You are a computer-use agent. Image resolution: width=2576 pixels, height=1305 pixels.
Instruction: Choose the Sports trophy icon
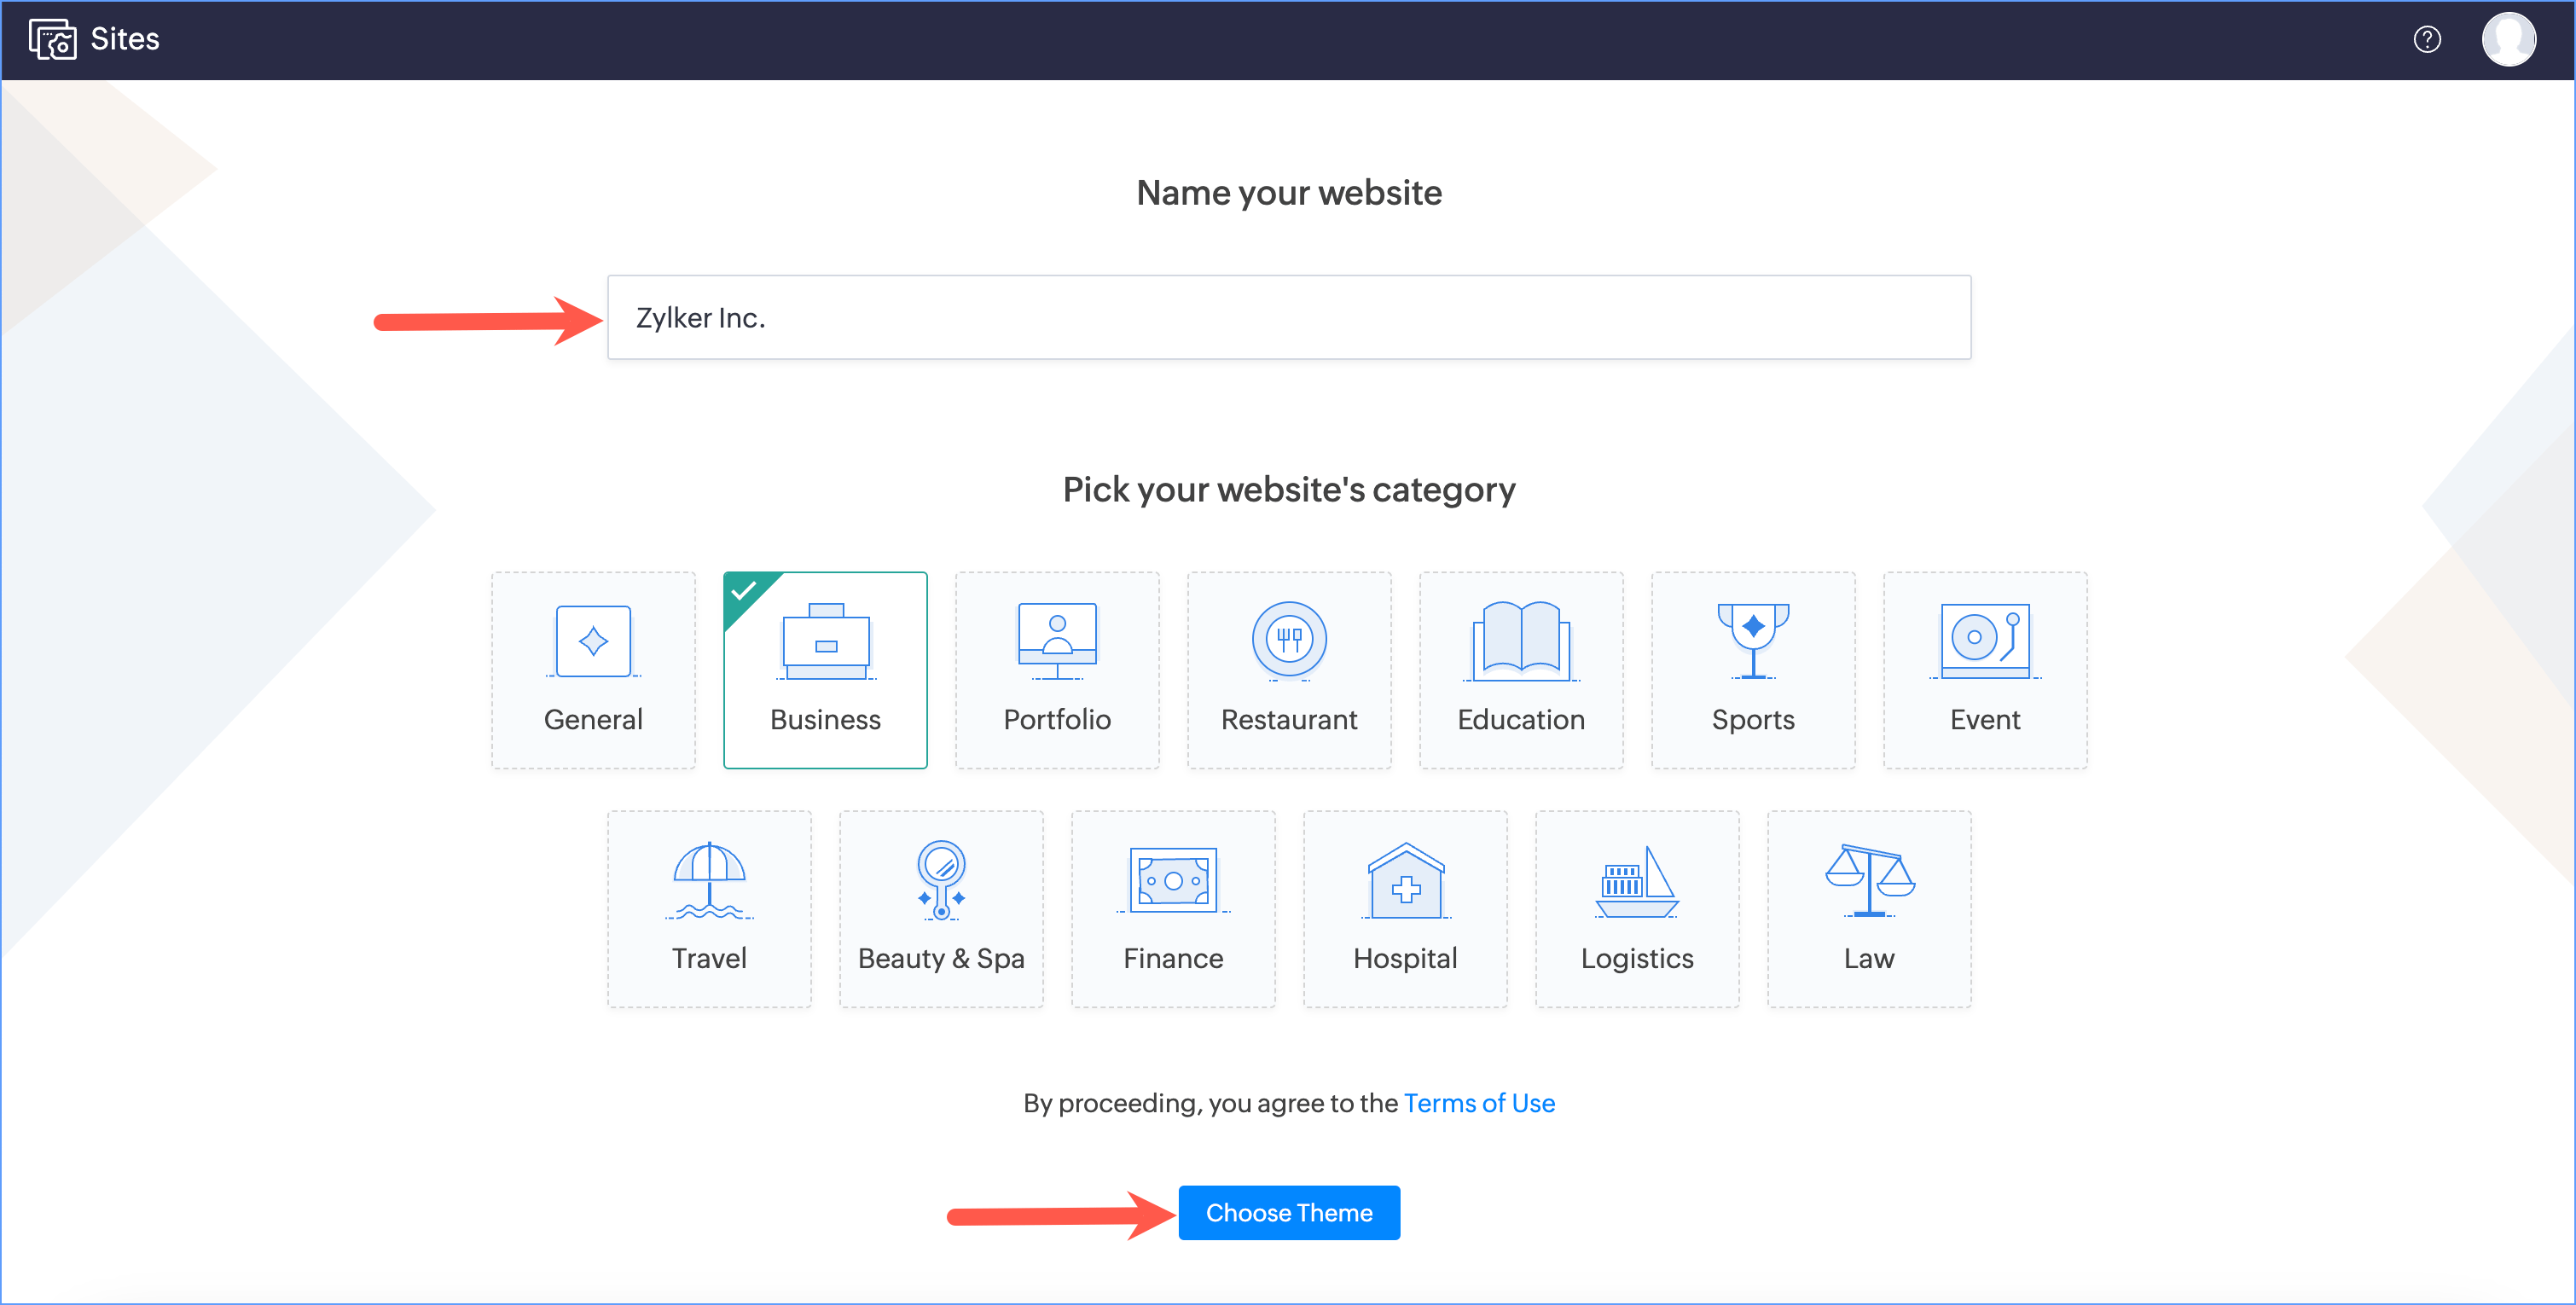pyautogui.click(x=1752, y=640)
